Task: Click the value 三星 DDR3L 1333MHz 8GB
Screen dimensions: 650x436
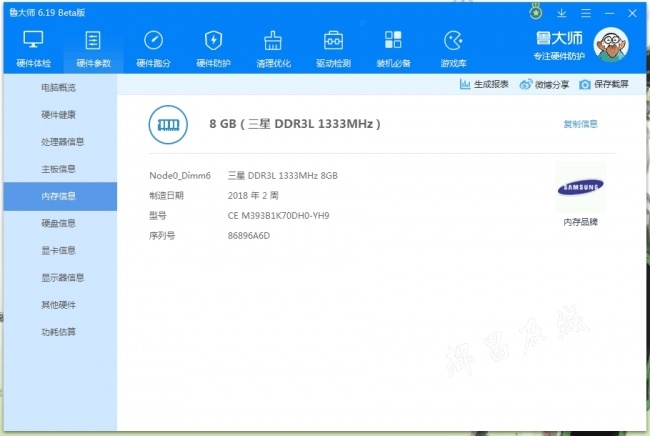Action: 283,176
